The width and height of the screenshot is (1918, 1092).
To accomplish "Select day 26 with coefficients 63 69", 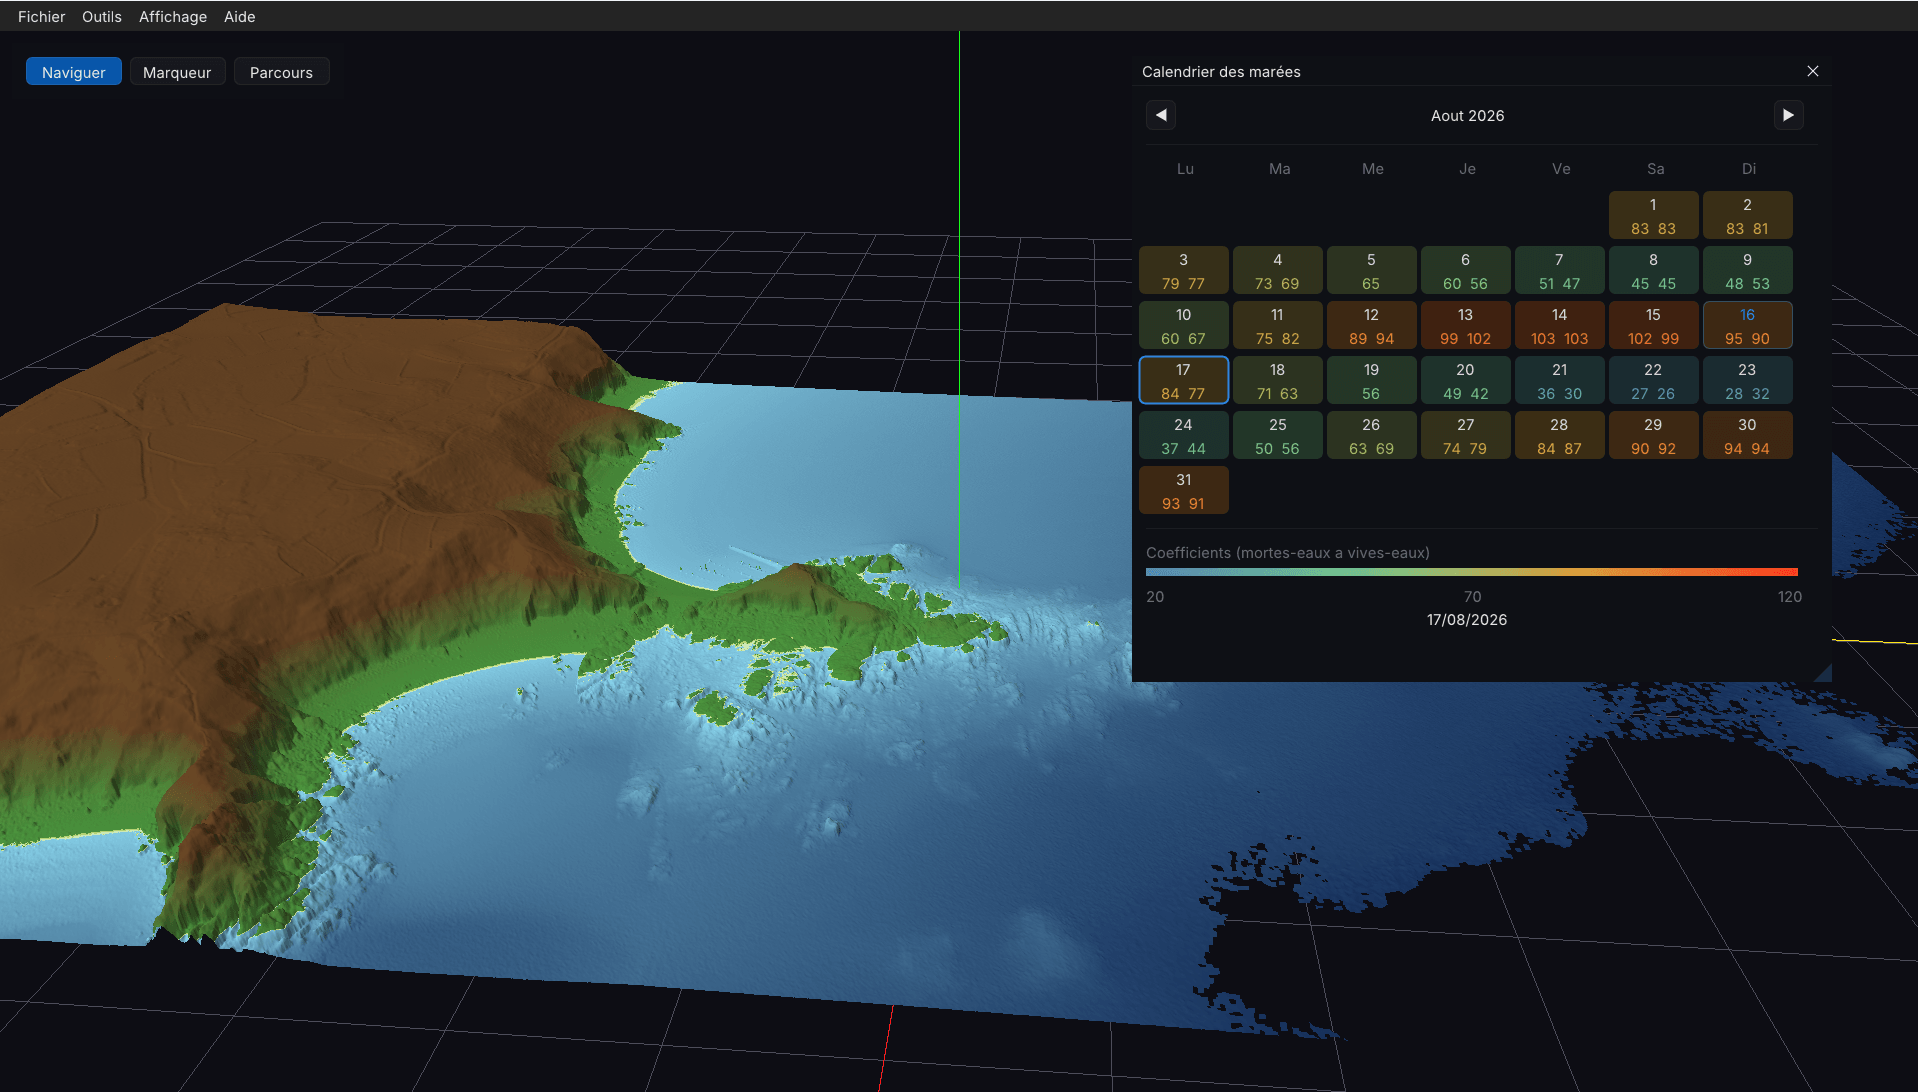I will pos(1371,436).
